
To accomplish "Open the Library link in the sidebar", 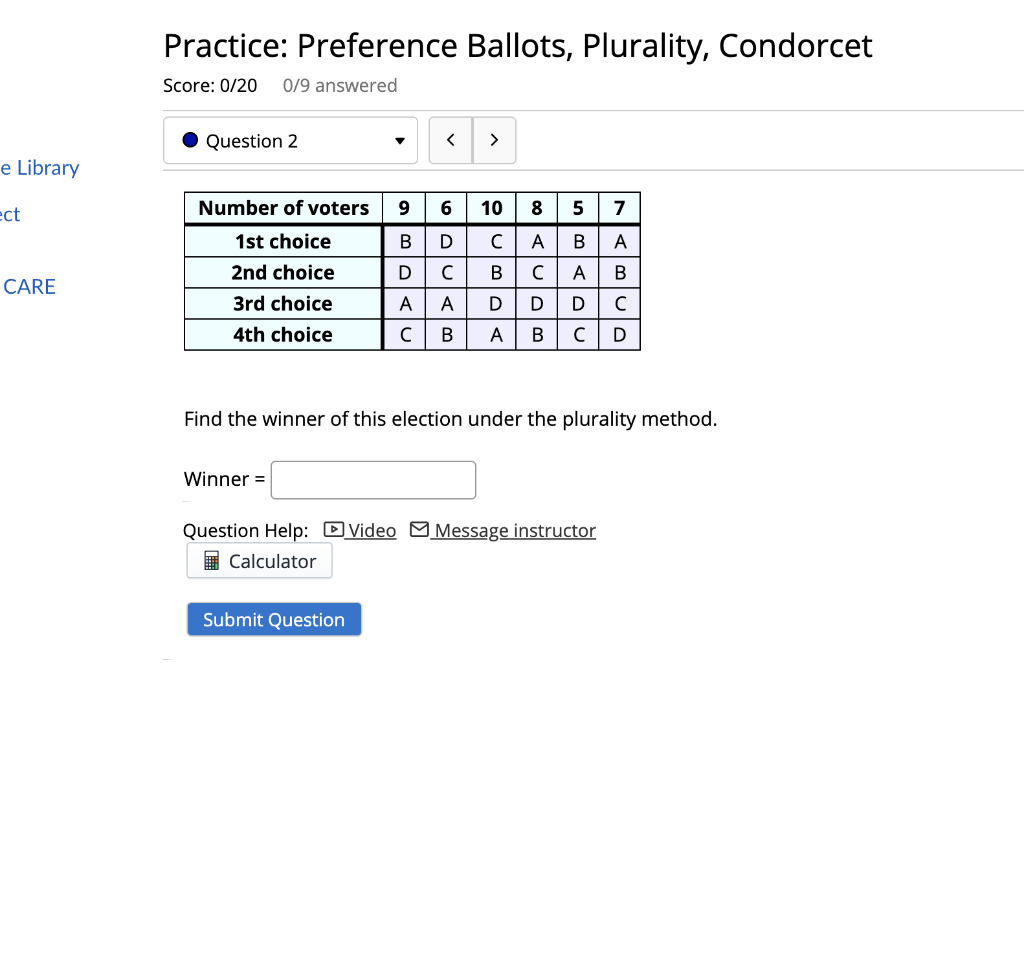I will [40, 168].
